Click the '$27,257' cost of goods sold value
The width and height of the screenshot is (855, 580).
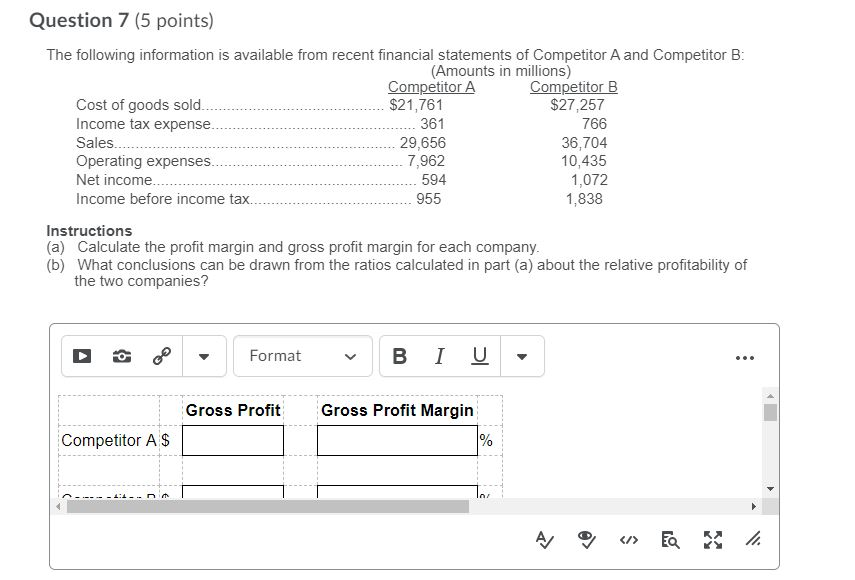tap(577, 105)
